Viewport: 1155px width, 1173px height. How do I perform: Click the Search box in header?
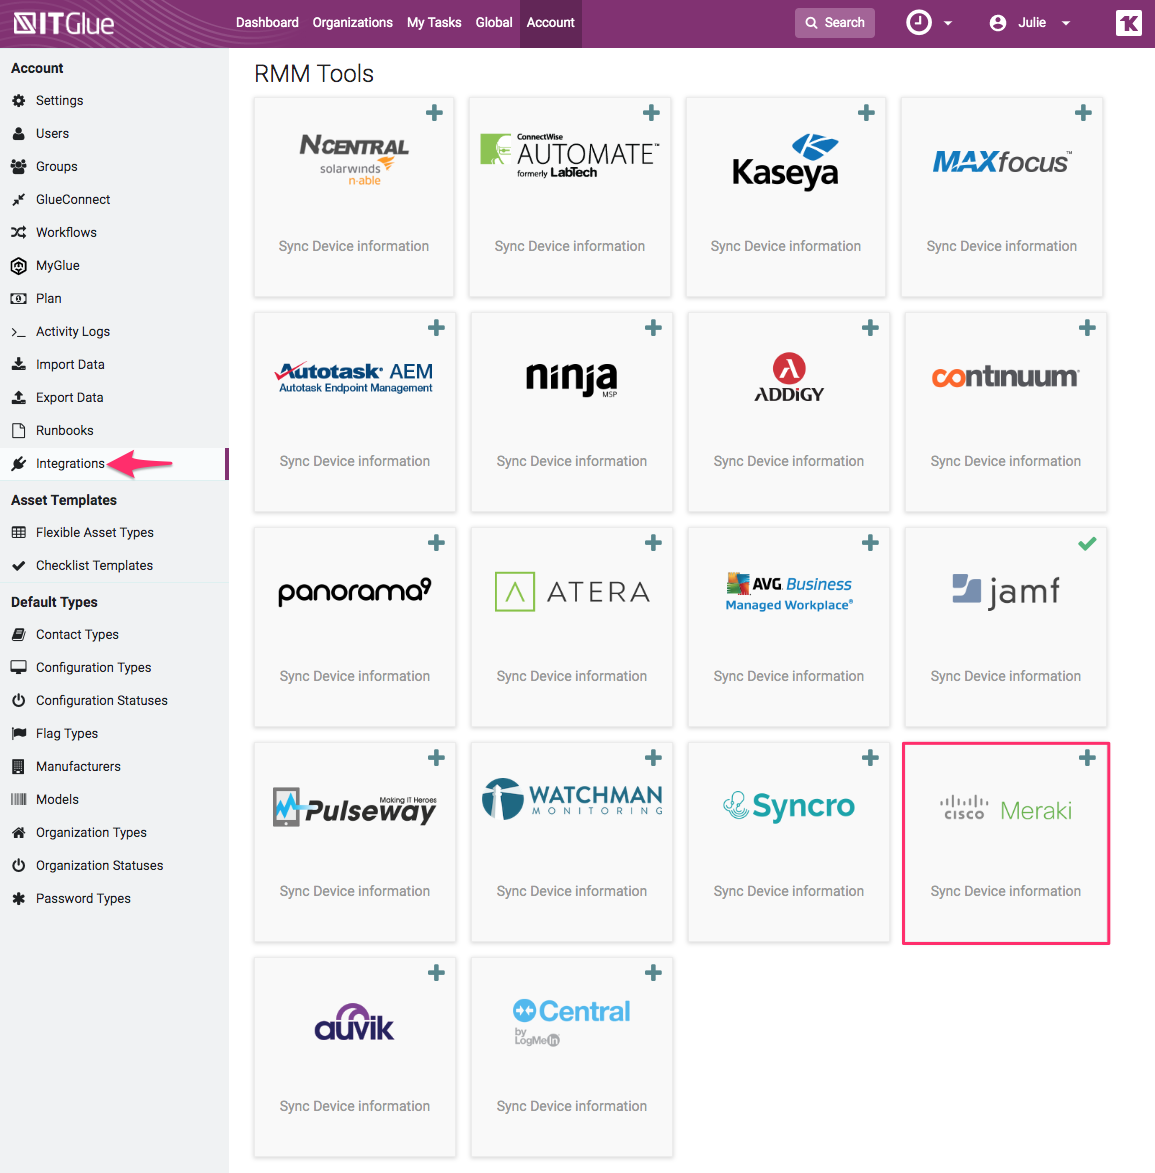[834, 22]
